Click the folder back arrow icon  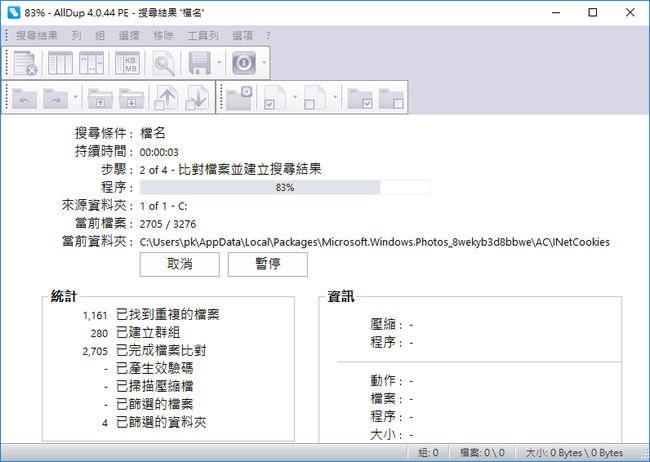click(x=24, y=98)
